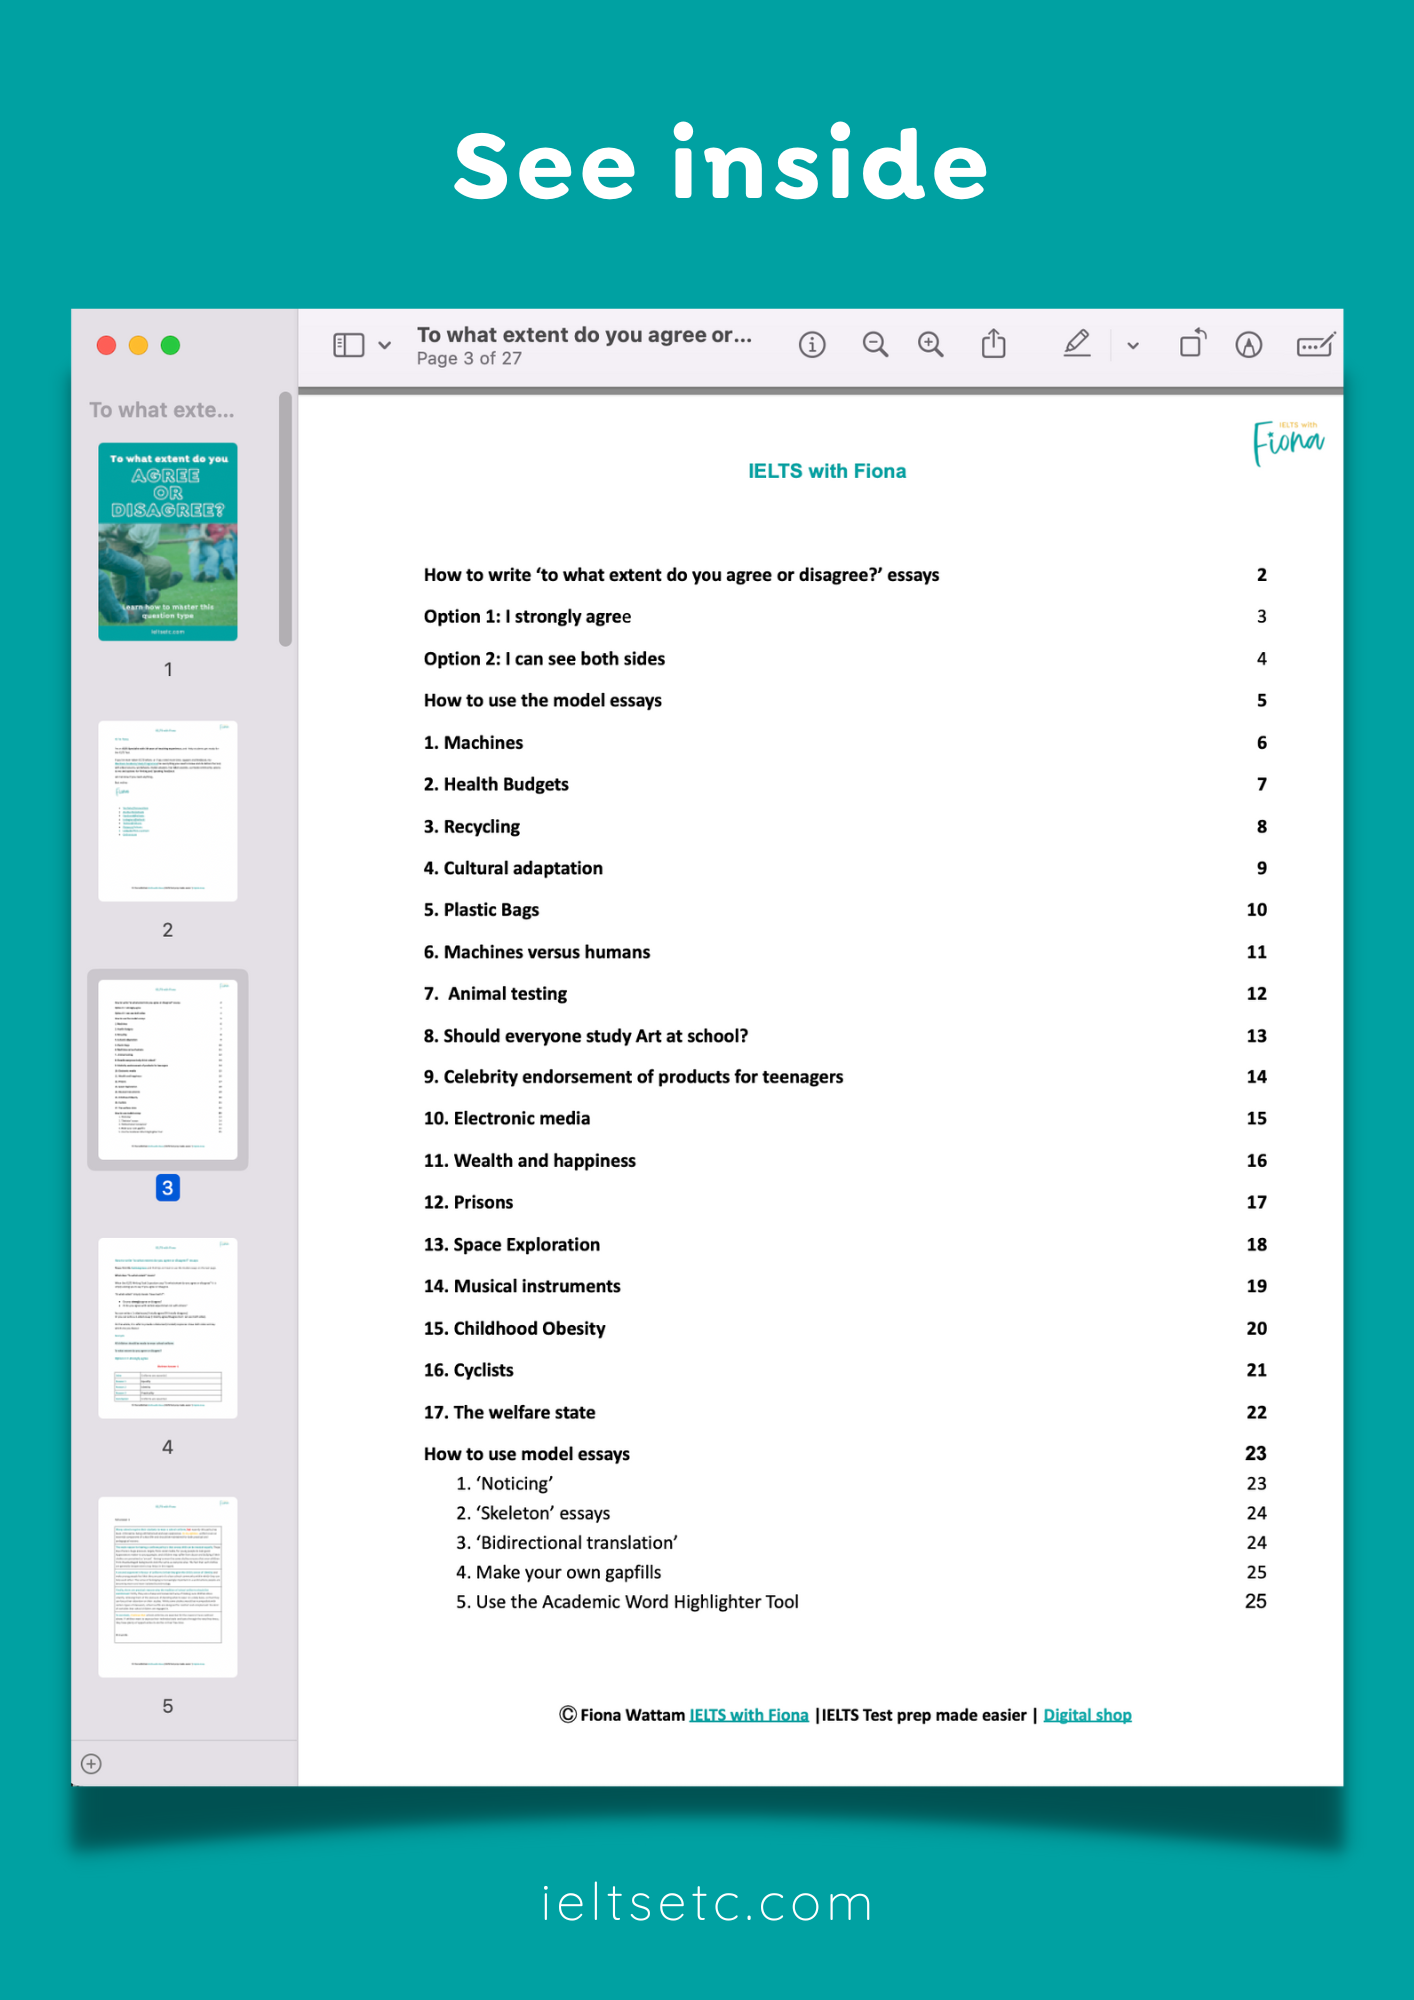Click the sidebar vertical scrollbar
This screenshot has width=1414, height=2000.
coord(285,520)
